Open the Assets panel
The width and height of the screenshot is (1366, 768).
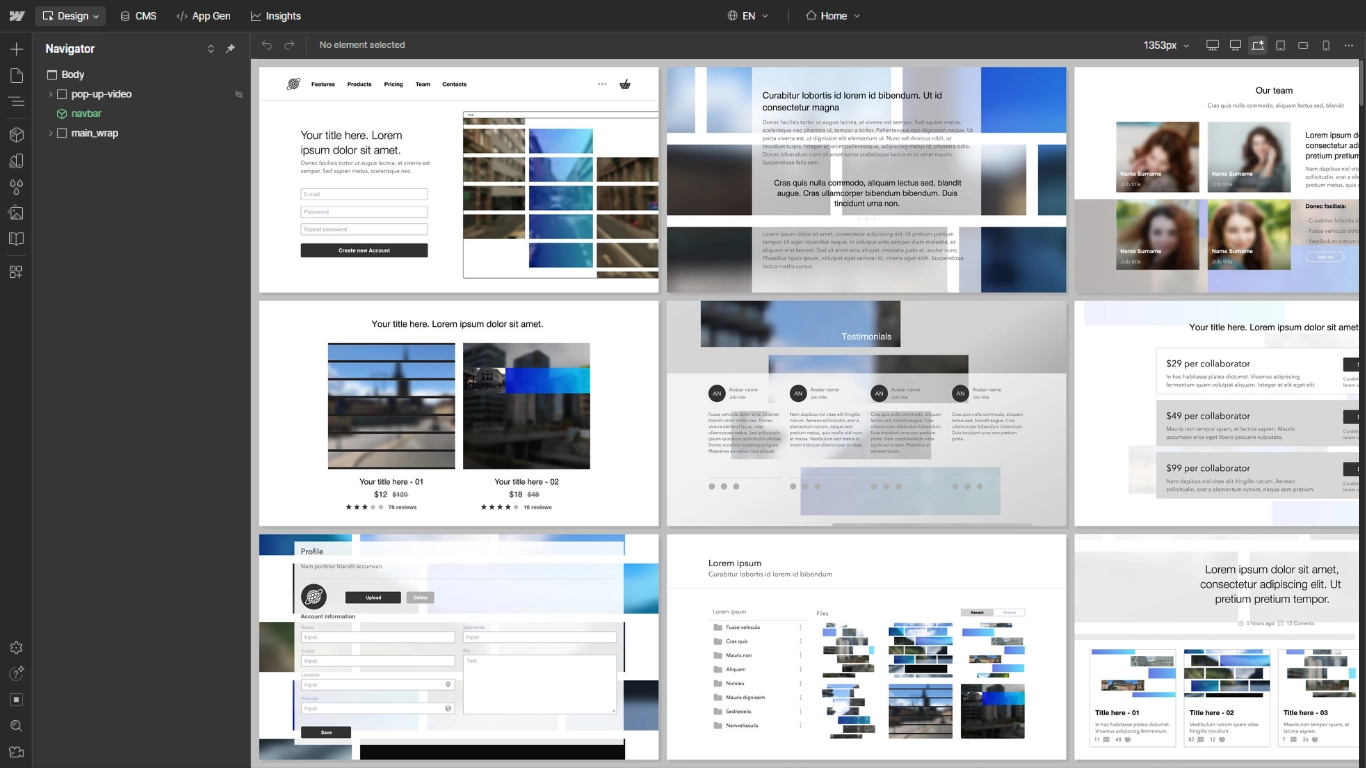(x=16, y=213)
